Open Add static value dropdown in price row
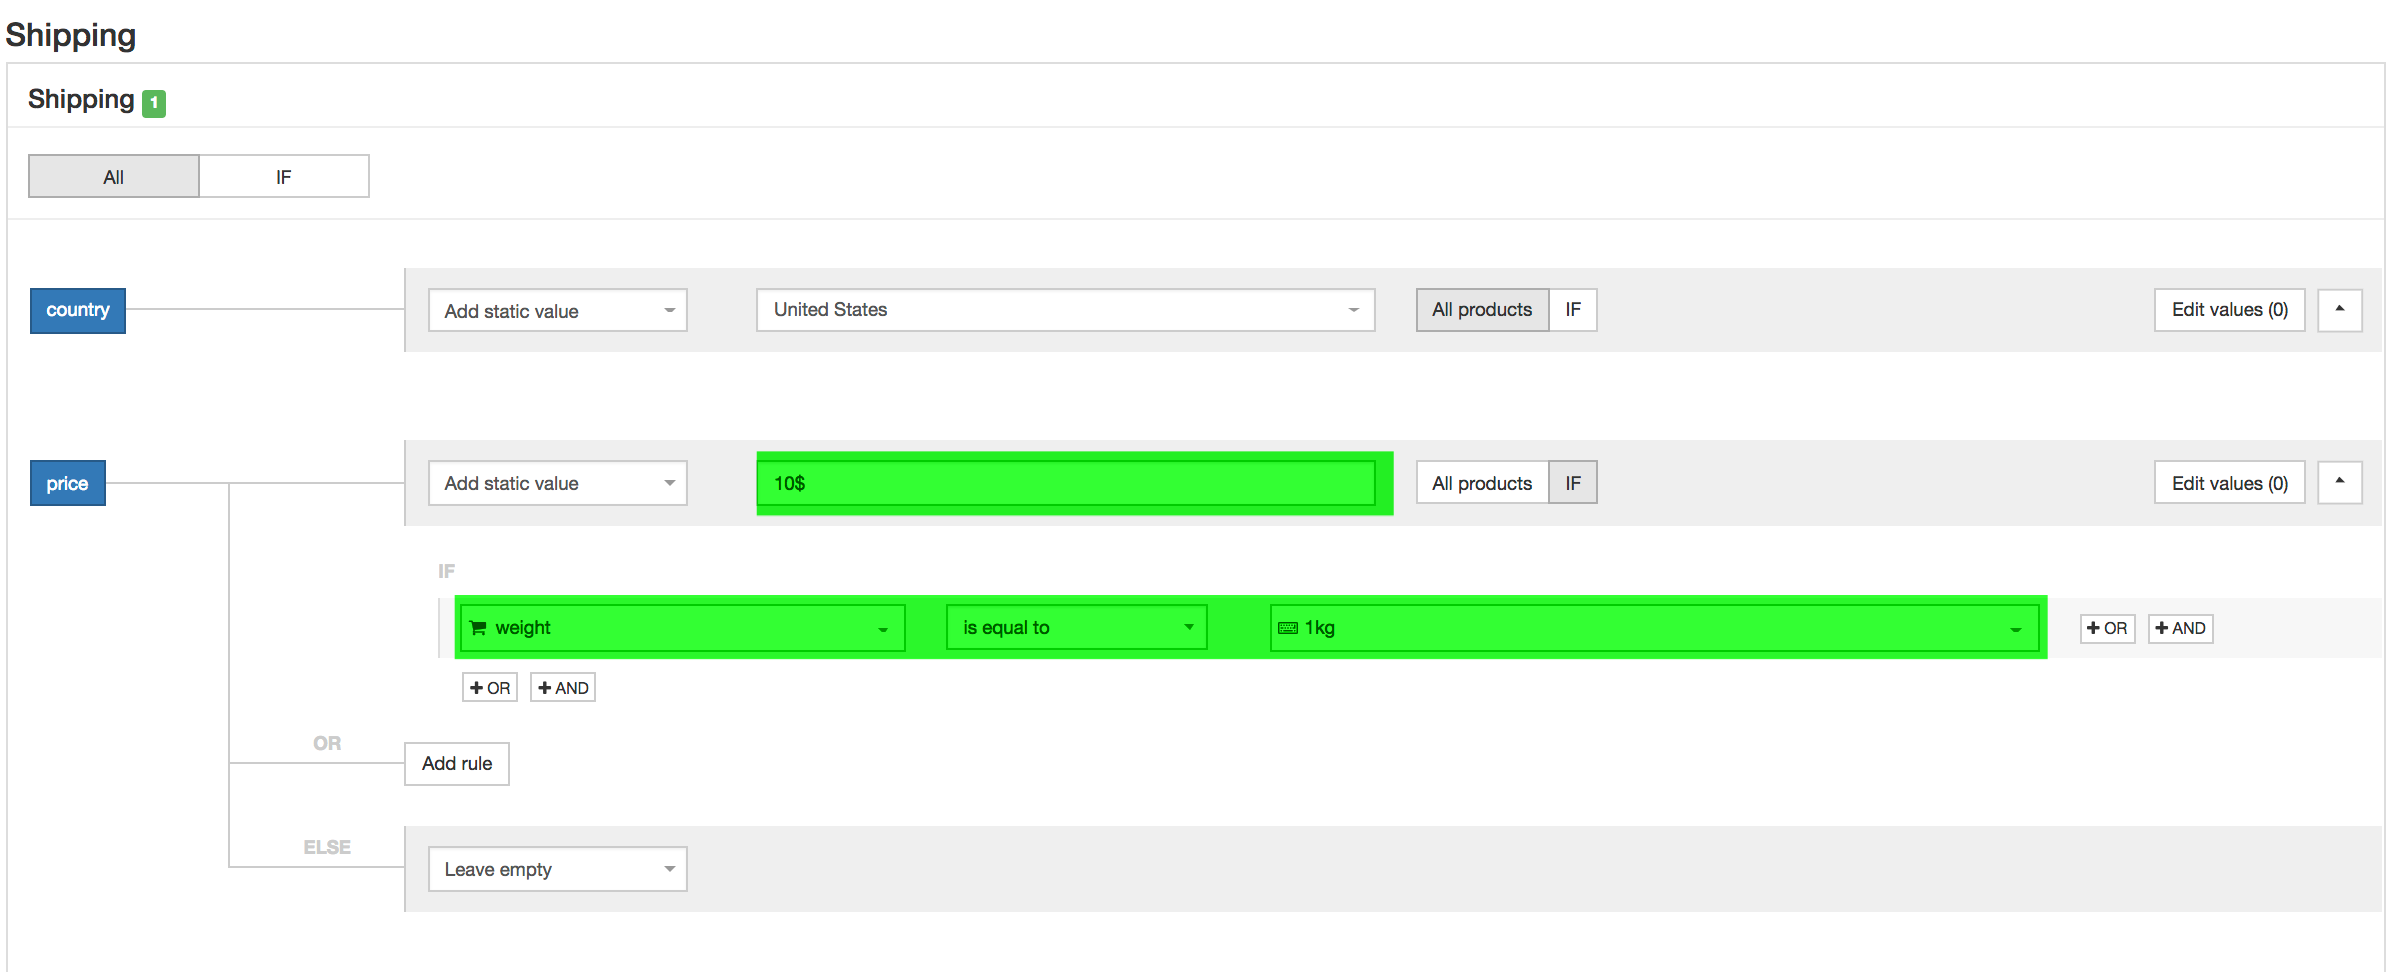 [558, 483]
